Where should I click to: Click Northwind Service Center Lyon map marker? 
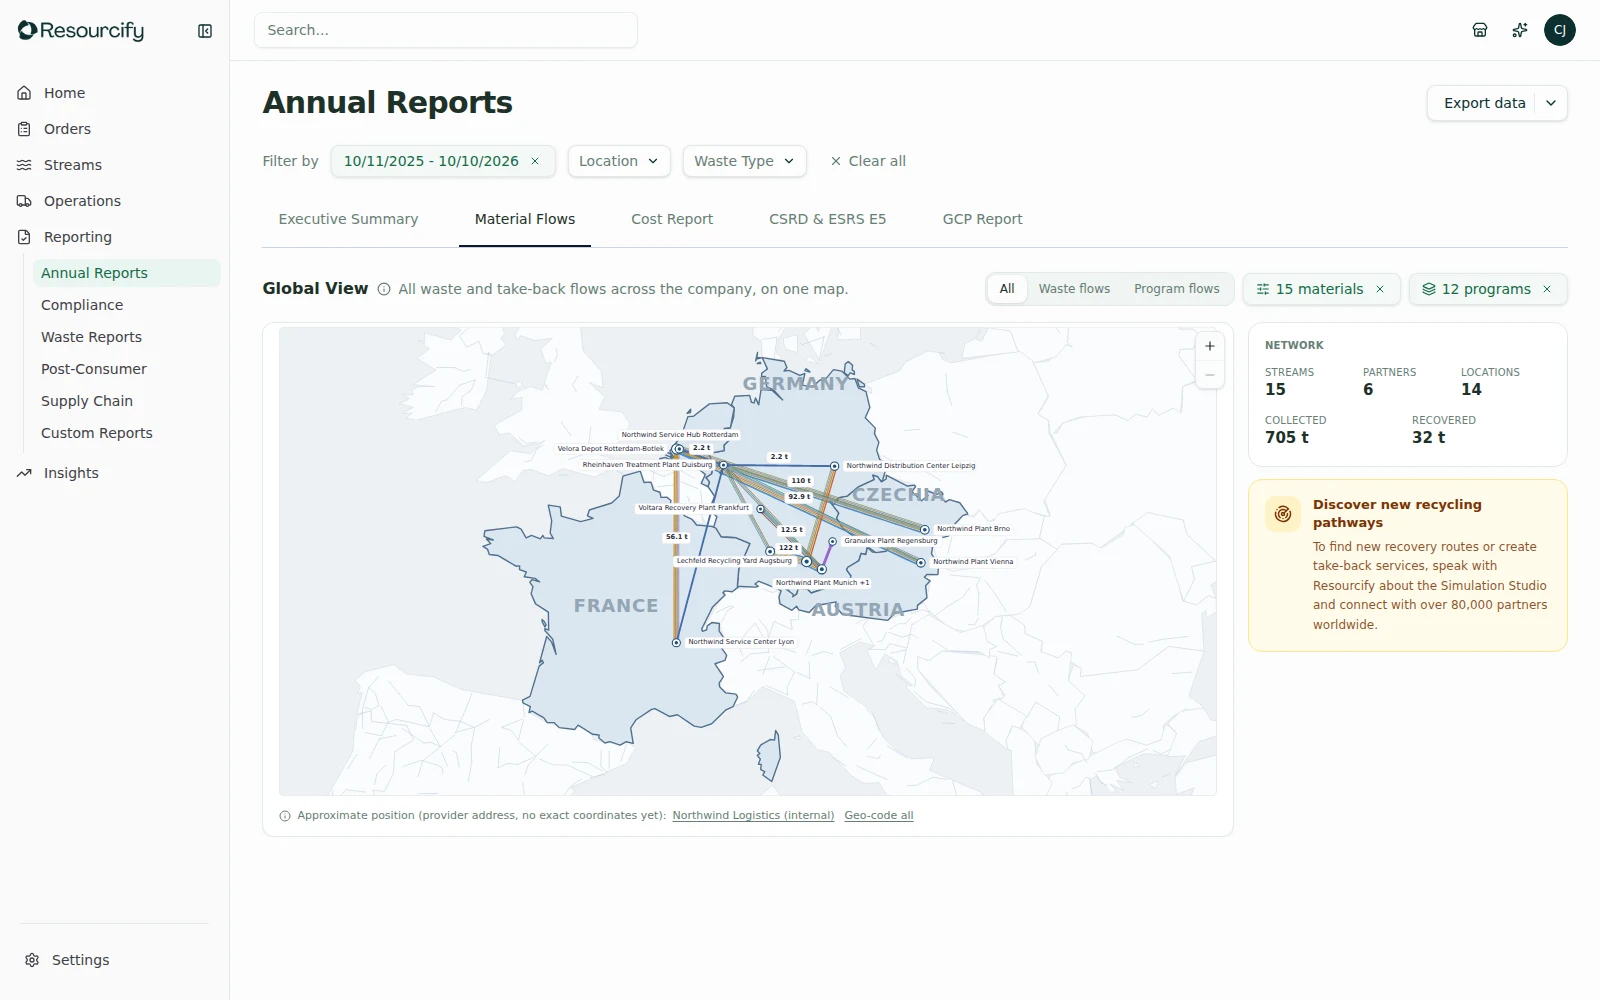[x=676, y=642]
